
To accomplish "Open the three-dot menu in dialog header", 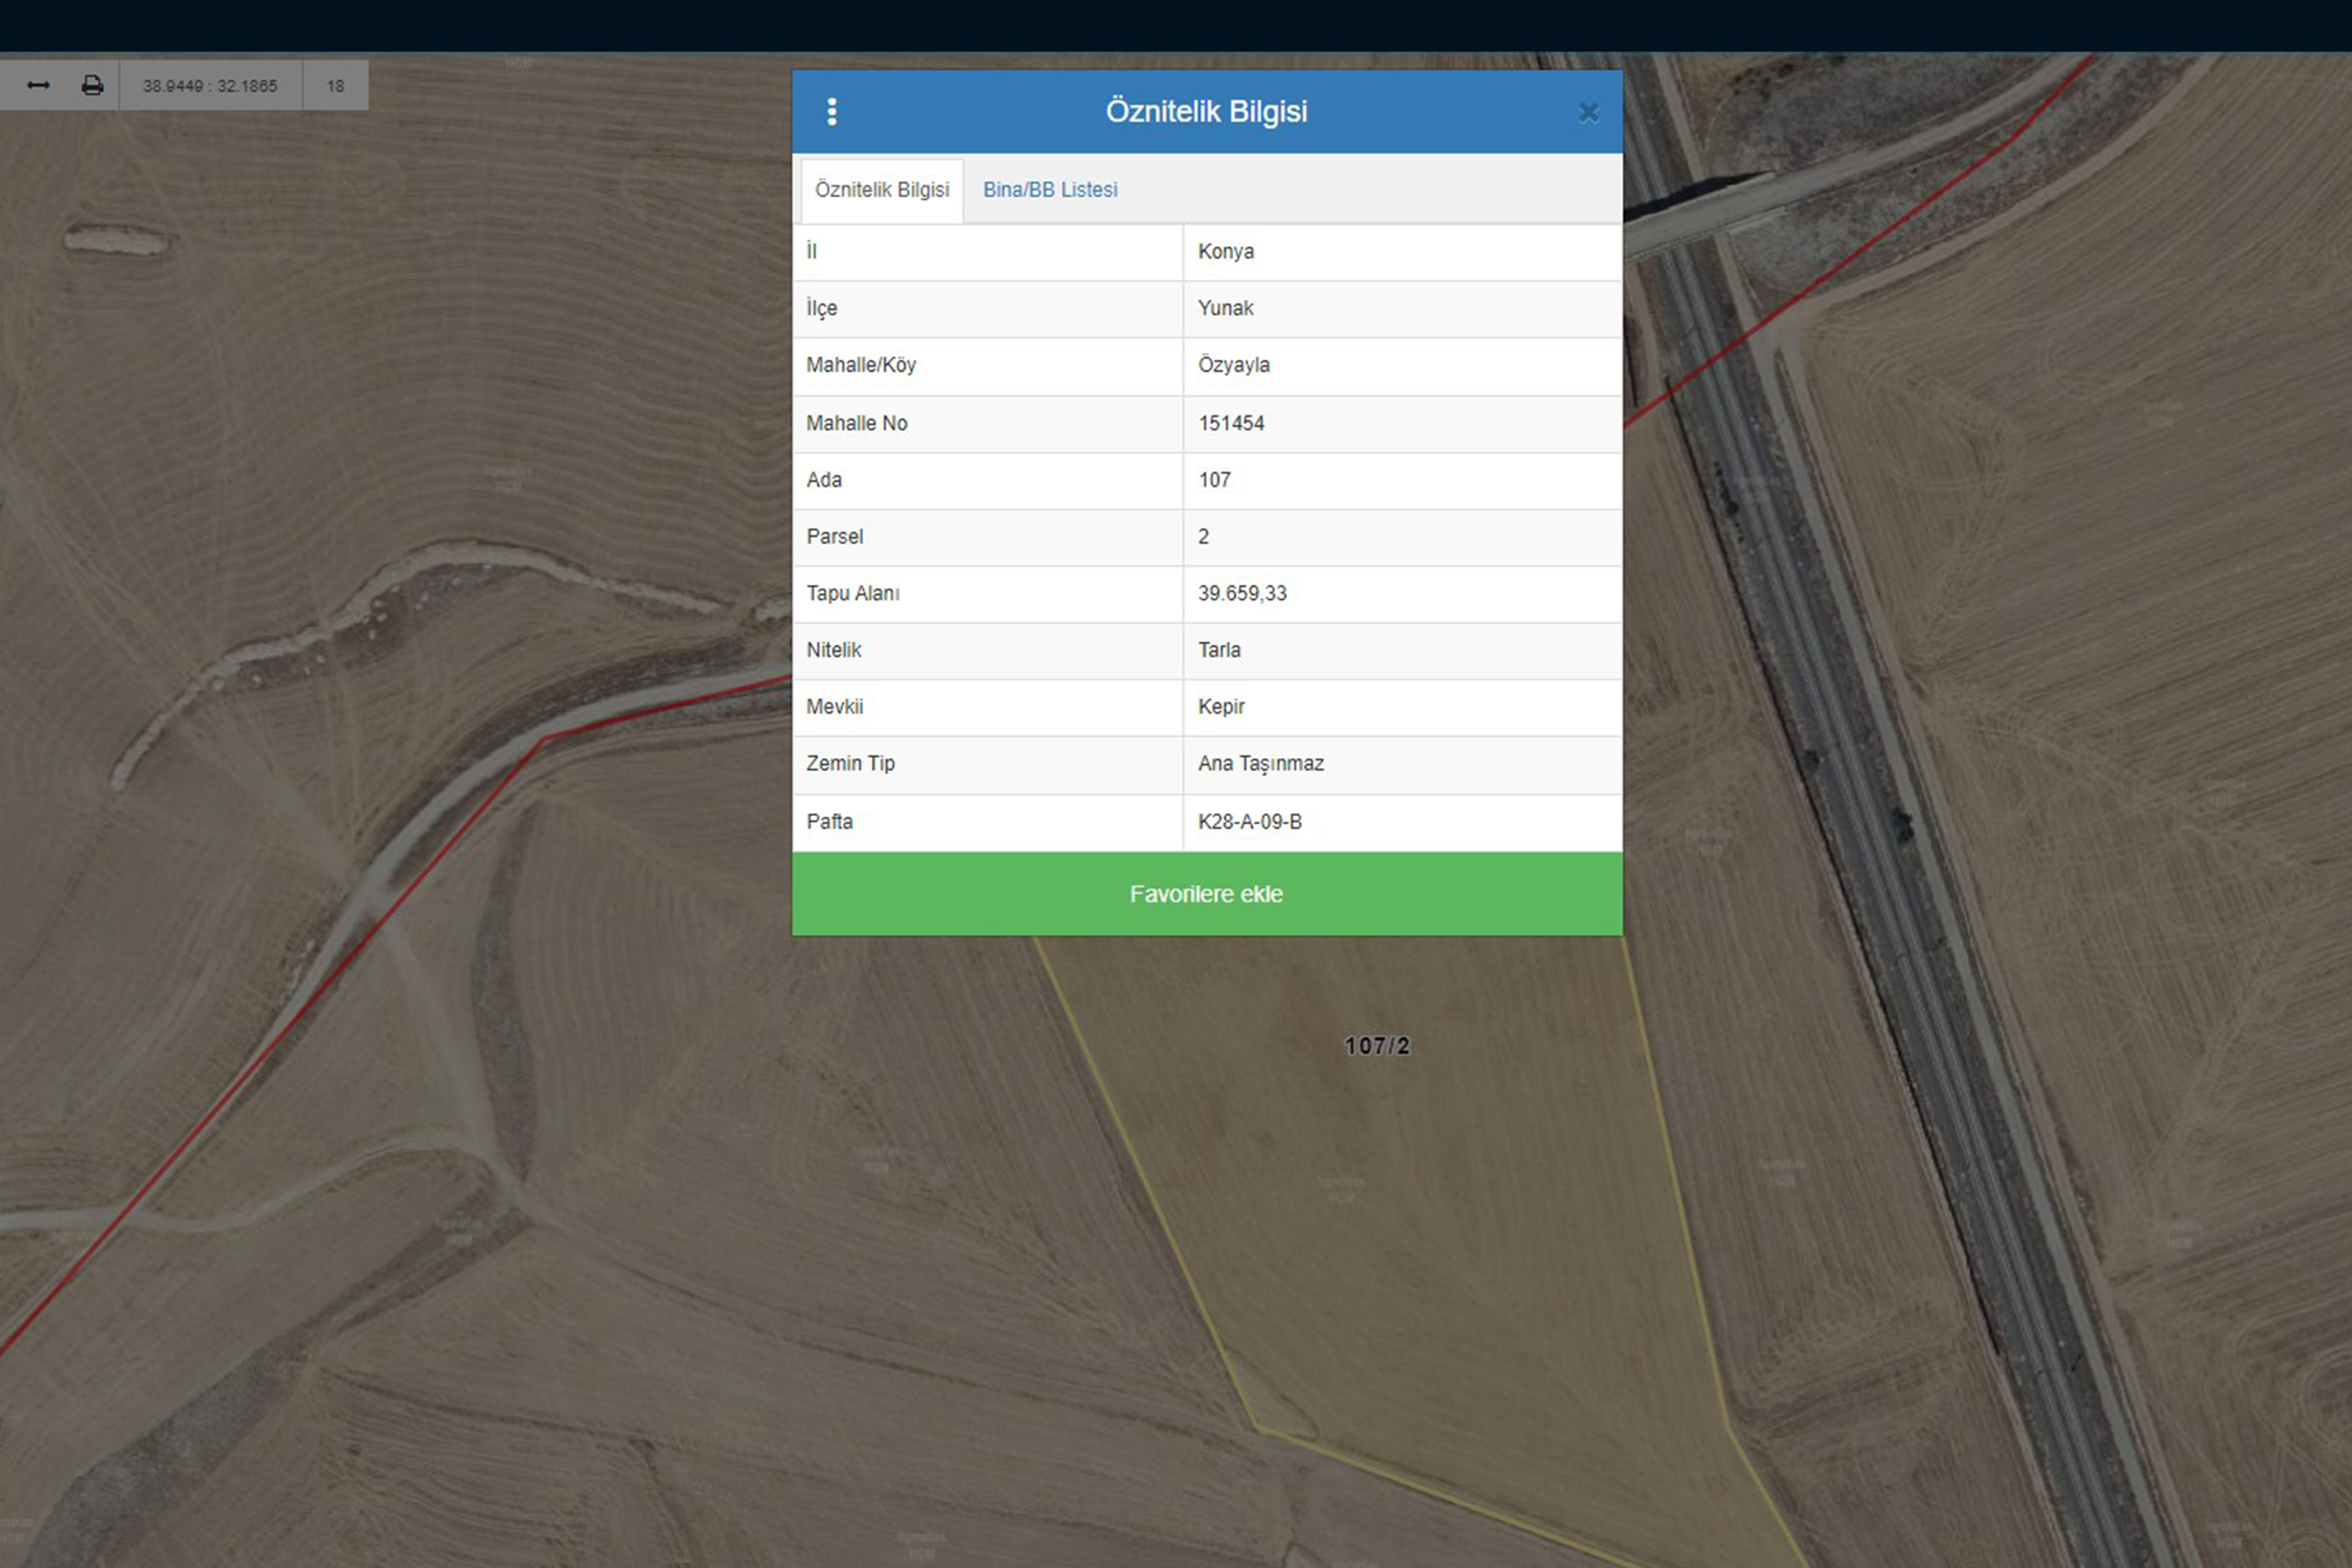I will (832, 112).
